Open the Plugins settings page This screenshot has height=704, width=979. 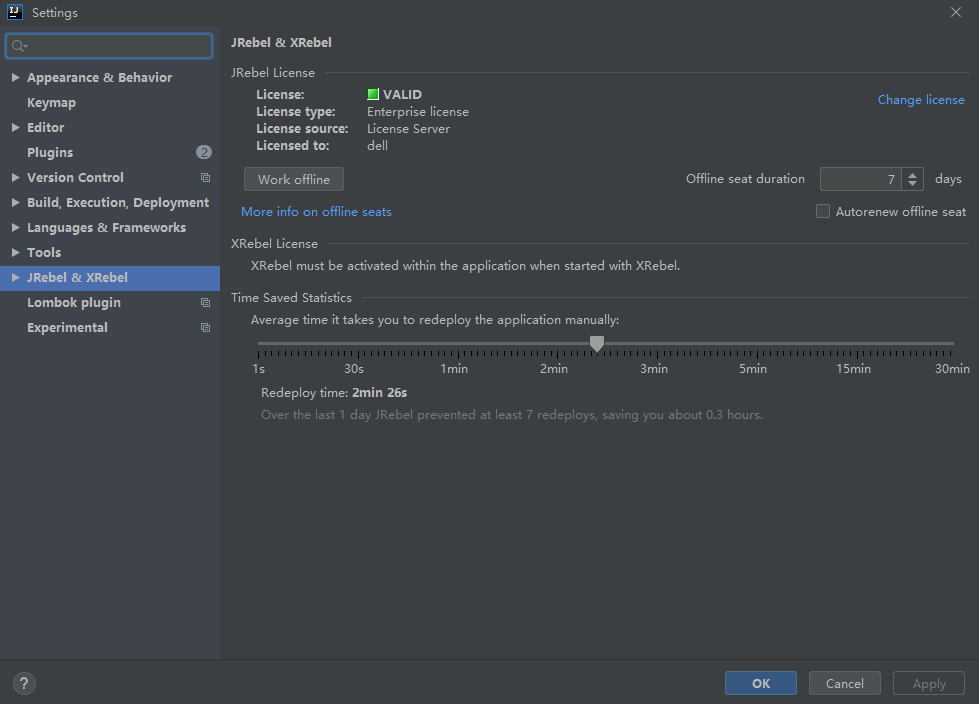[50, 152]
